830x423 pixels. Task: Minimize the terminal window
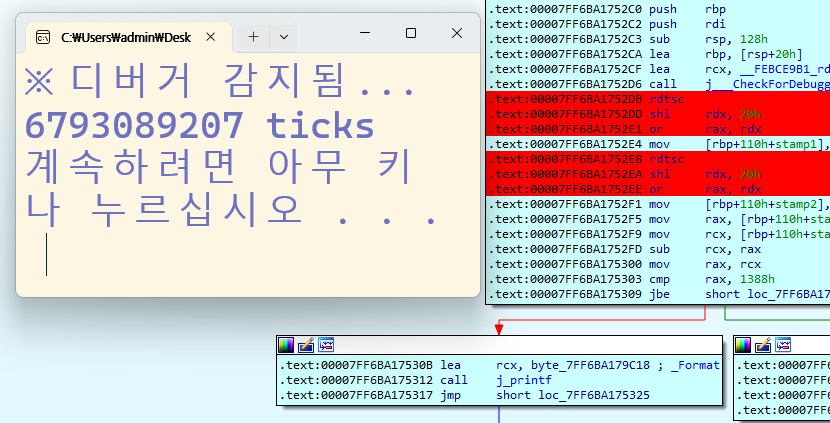click(x=364, y=33)
